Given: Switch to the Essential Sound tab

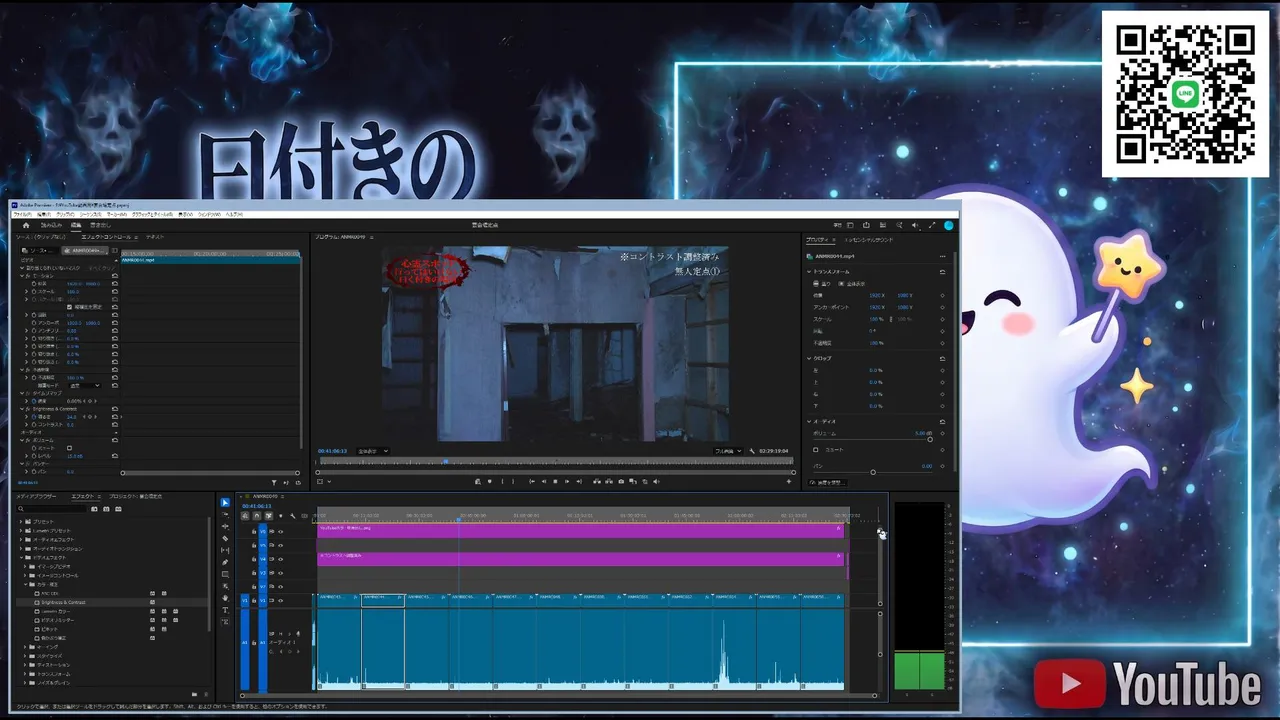Looking at the screenshot, I should [x=869, y=240].
